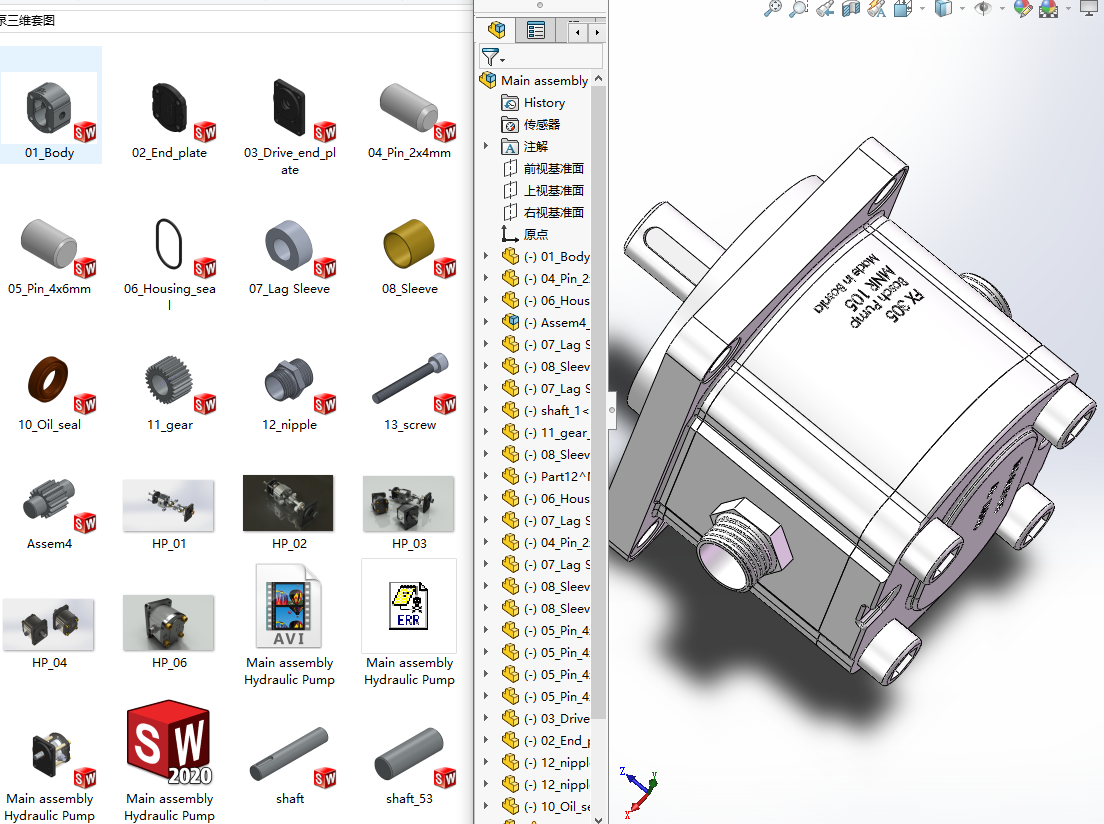
Task: Select the Zoom to Area tool
Action: 798,9
